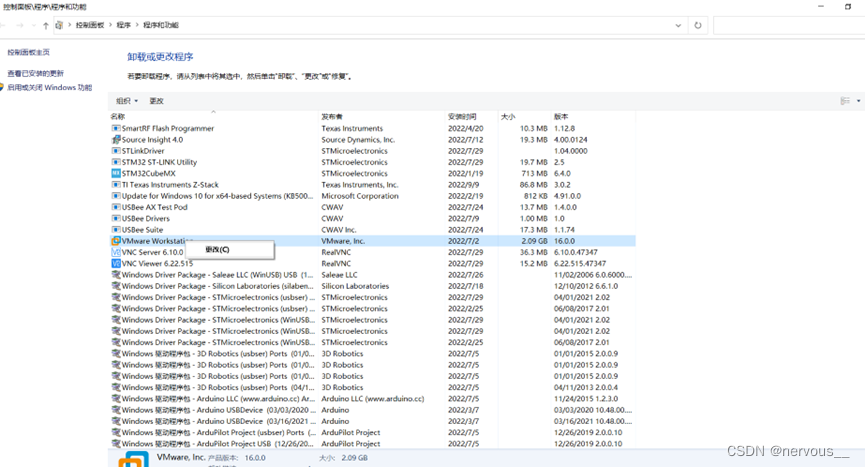Click the VMware Workstation row icon
This screenshot has width=865, height=467.
click(116, 241)
